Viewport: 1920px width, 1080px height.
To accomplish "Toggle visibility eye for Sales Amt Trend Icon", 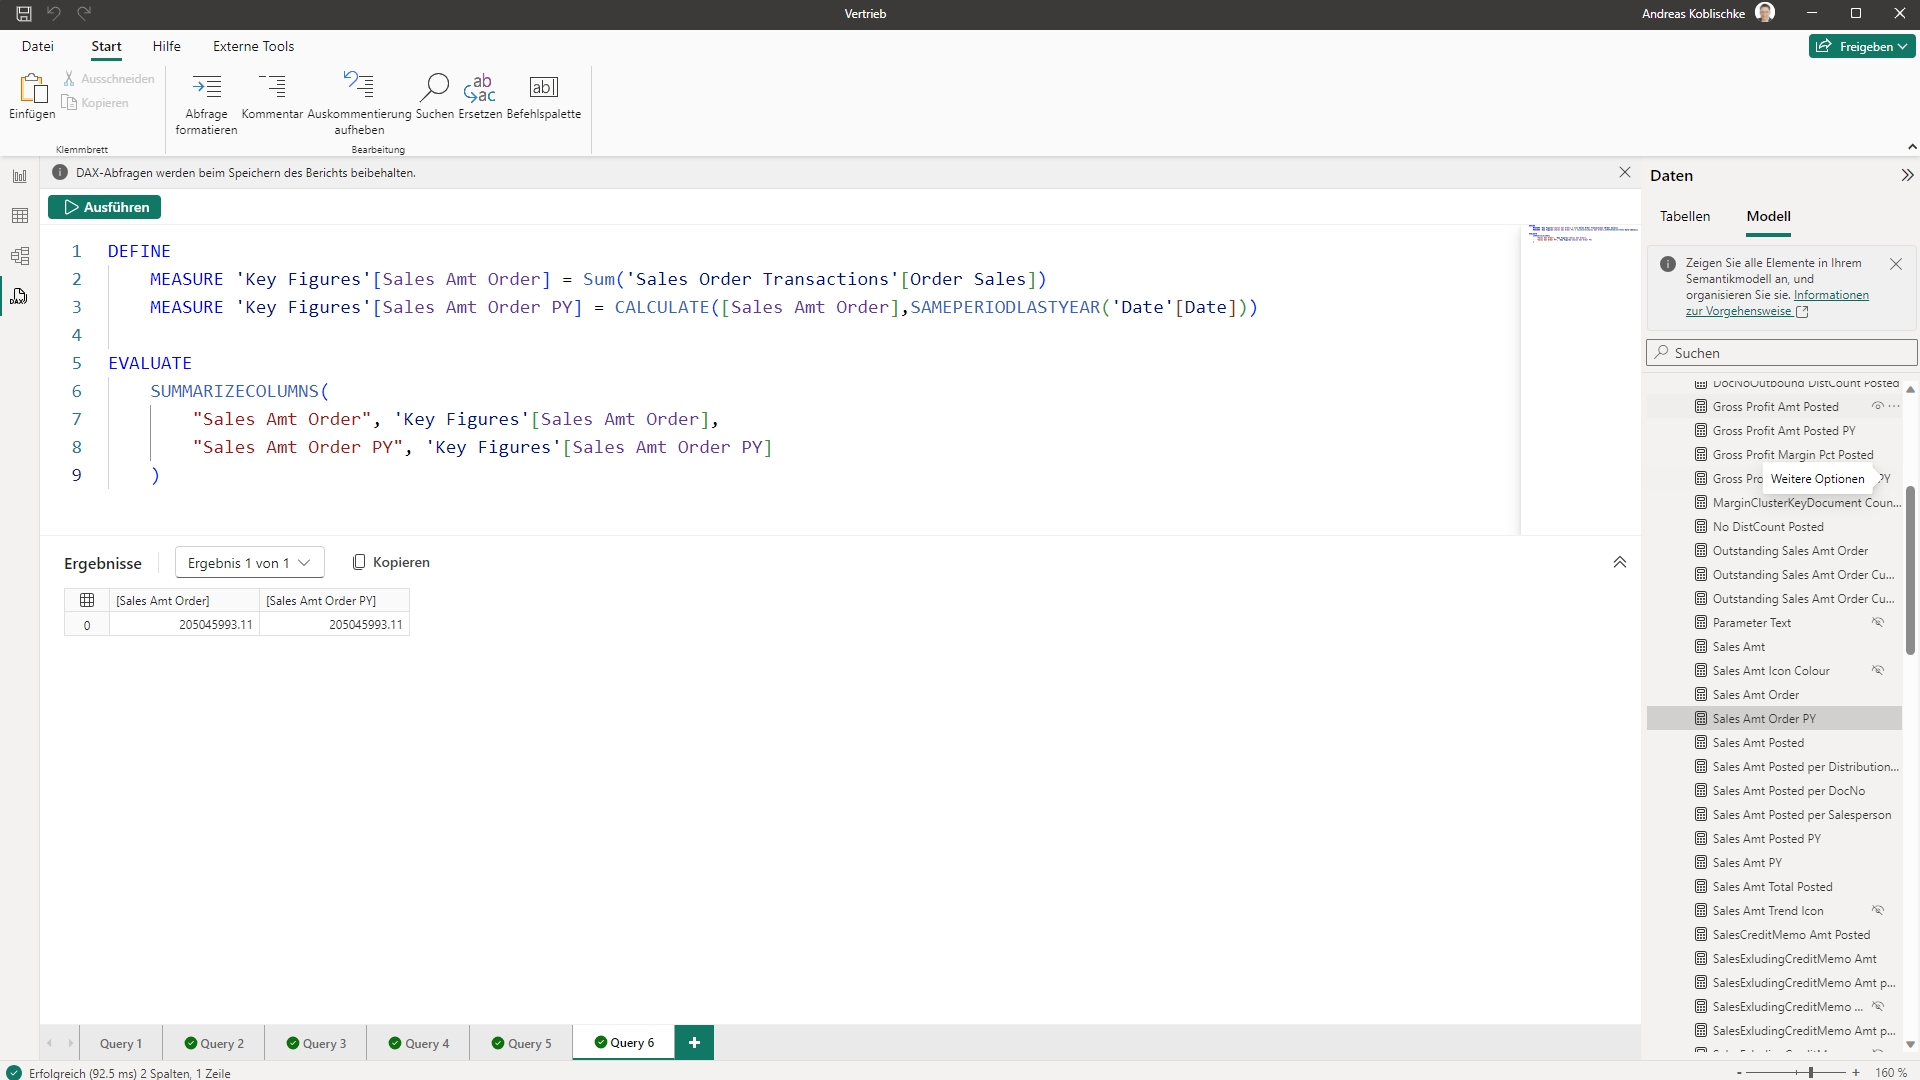I will pos(1878,911).
